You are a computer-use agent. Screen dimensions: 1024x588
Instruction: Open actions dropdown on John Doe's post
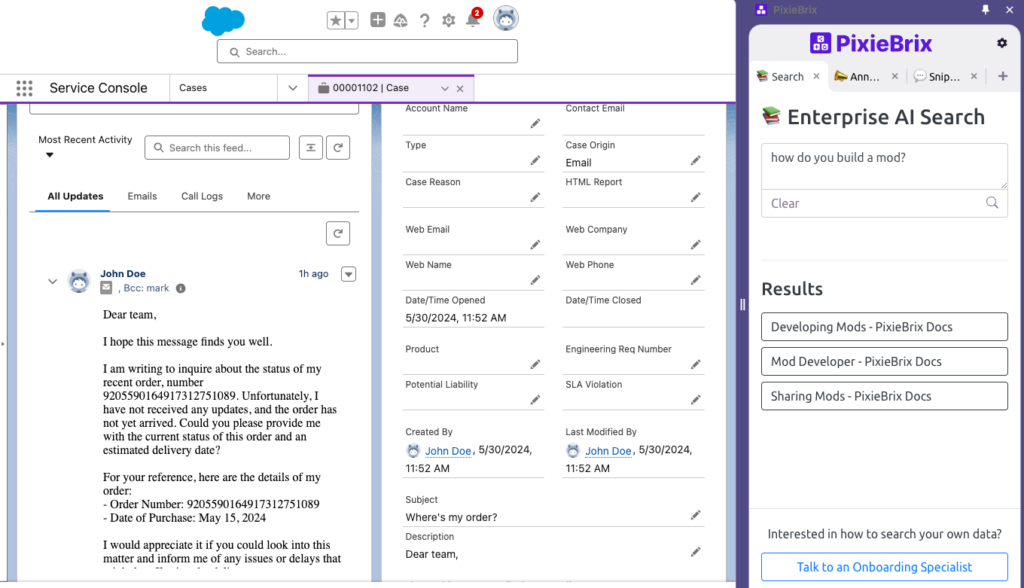point(348,273)
